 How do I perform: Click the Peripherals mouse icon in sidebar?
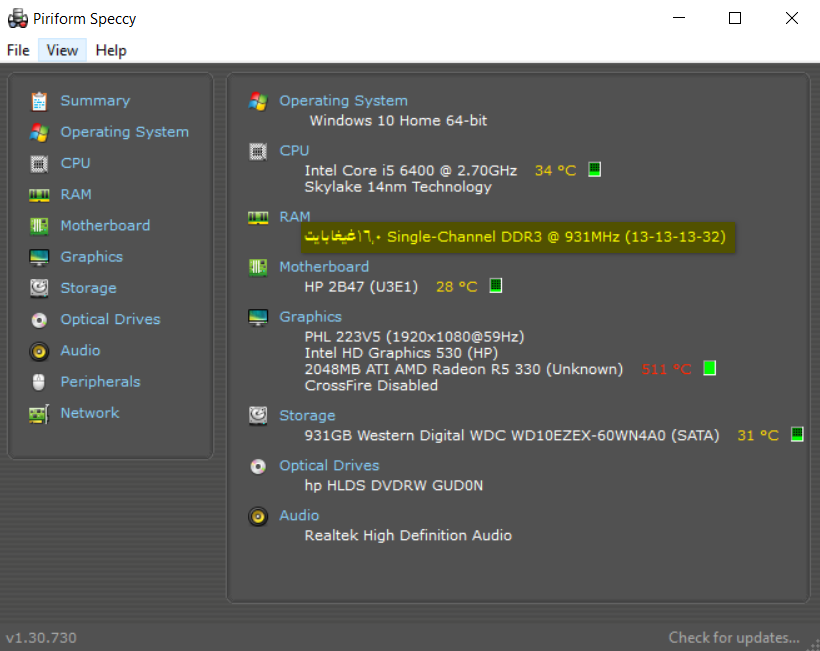click(x=39, y=382)
